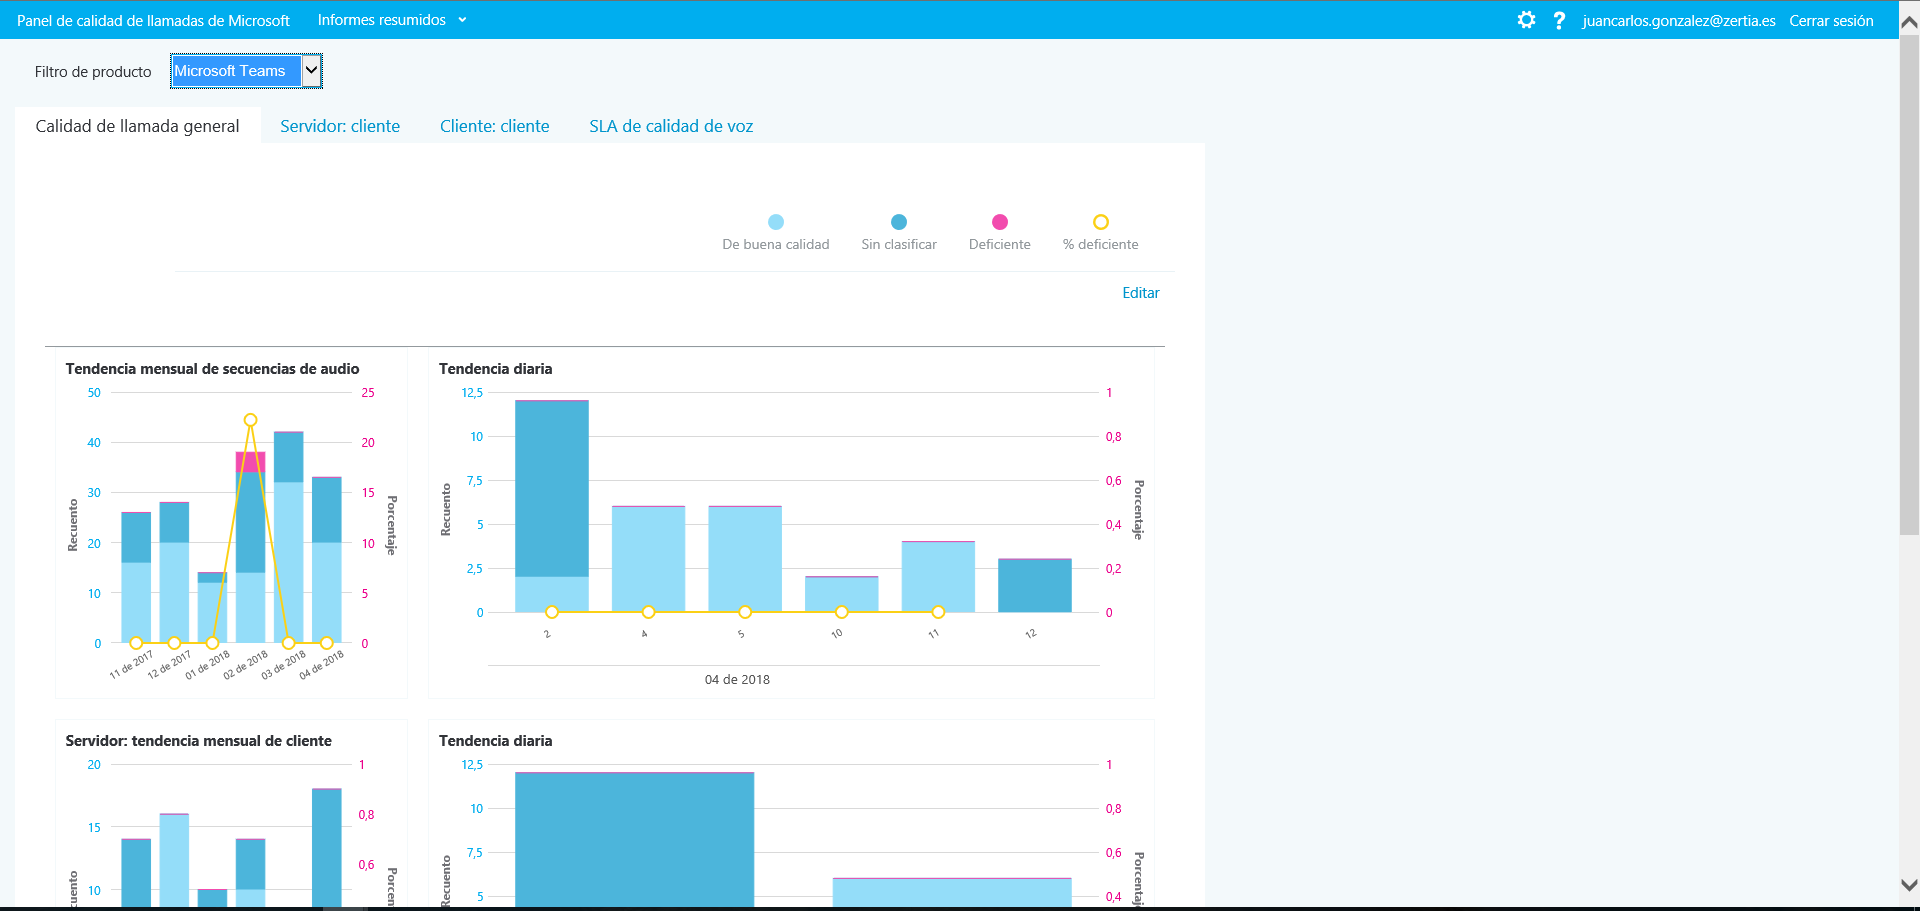Screen dimensions: 1920x911
Task: Open 'Panel de calidad de llamadas de Microsoft' title
Action: click(153, 20)
